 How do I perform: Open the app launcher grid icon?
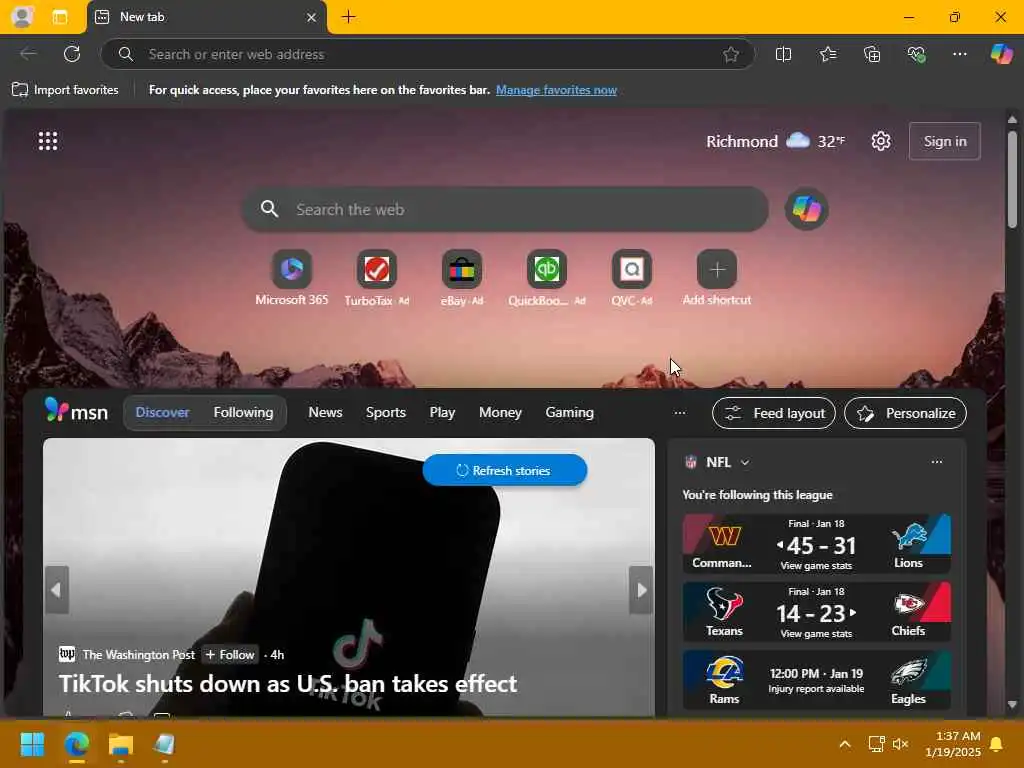pyautogui.click(x=48, y=141)
